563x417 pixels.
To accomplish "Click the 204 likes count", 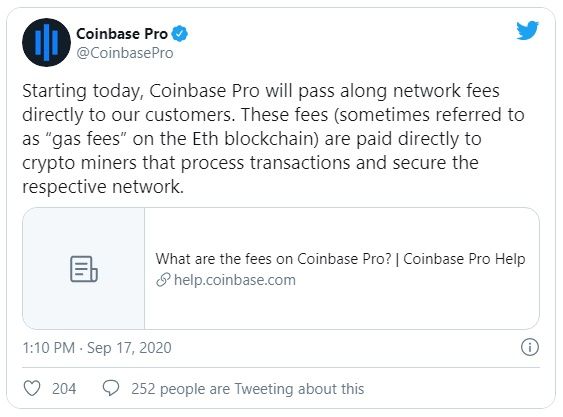I will coord(64,389).
